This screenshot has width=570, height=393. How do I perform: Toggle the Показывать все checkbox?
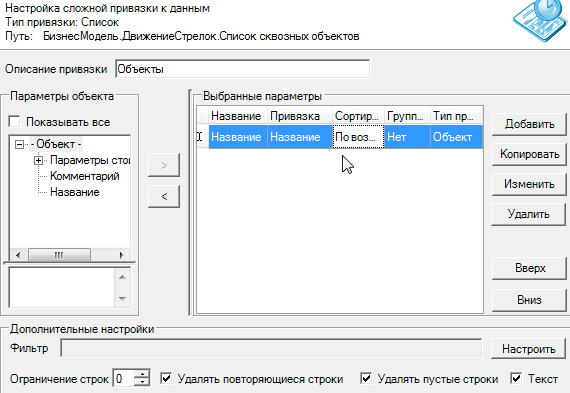15,122
